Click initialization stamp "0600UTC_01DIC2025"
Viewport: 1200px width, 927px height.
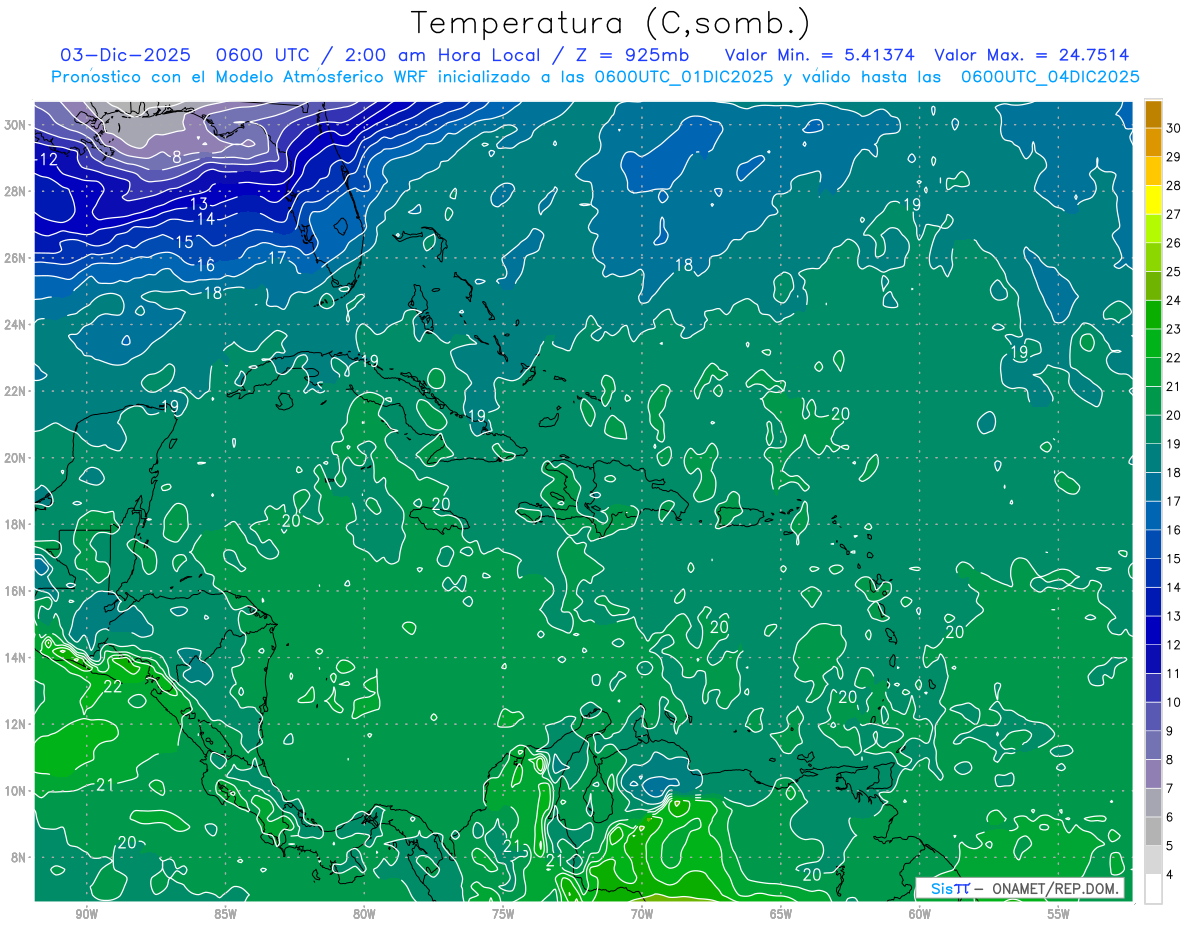click(684, 77)
